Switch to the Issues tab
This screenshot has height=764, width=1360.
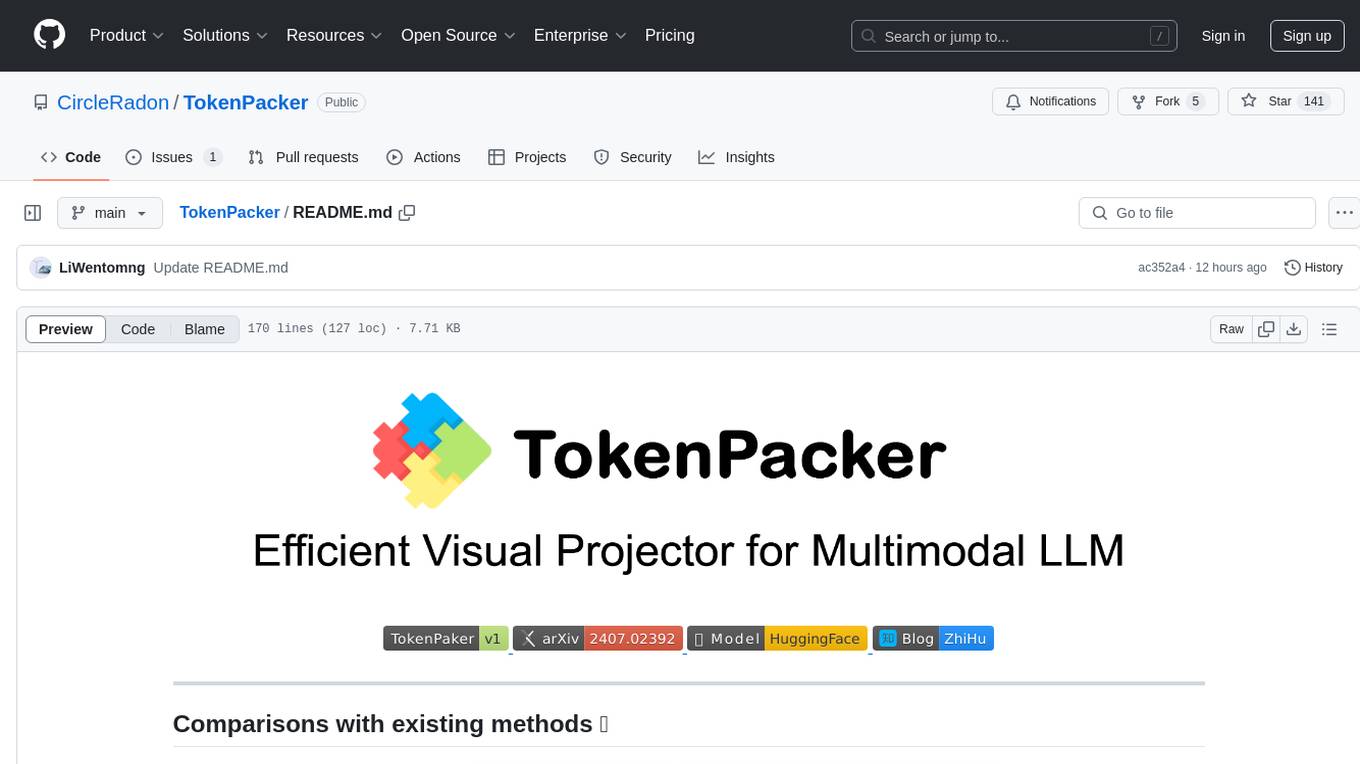[173, 157]
